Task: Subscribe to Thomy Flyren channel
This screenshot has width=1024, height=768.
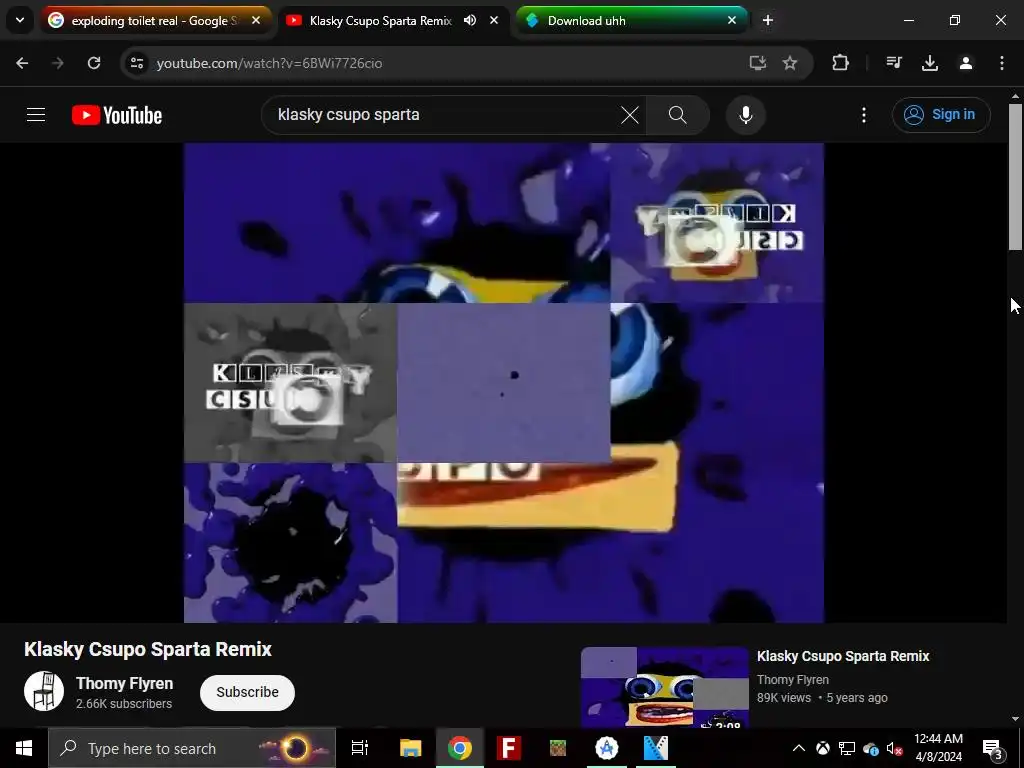Action: point(247,692)
